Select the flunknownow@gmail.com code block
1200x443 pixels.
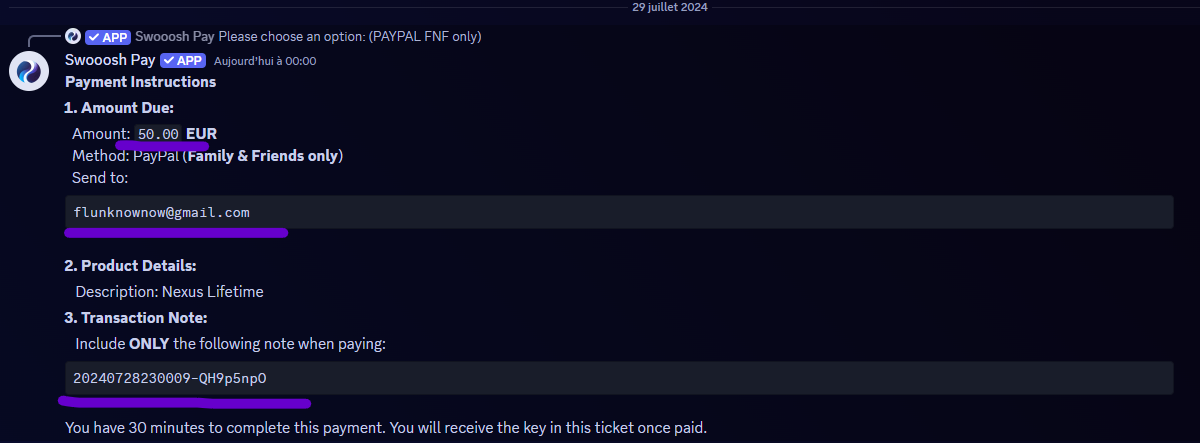click(619, 212)
